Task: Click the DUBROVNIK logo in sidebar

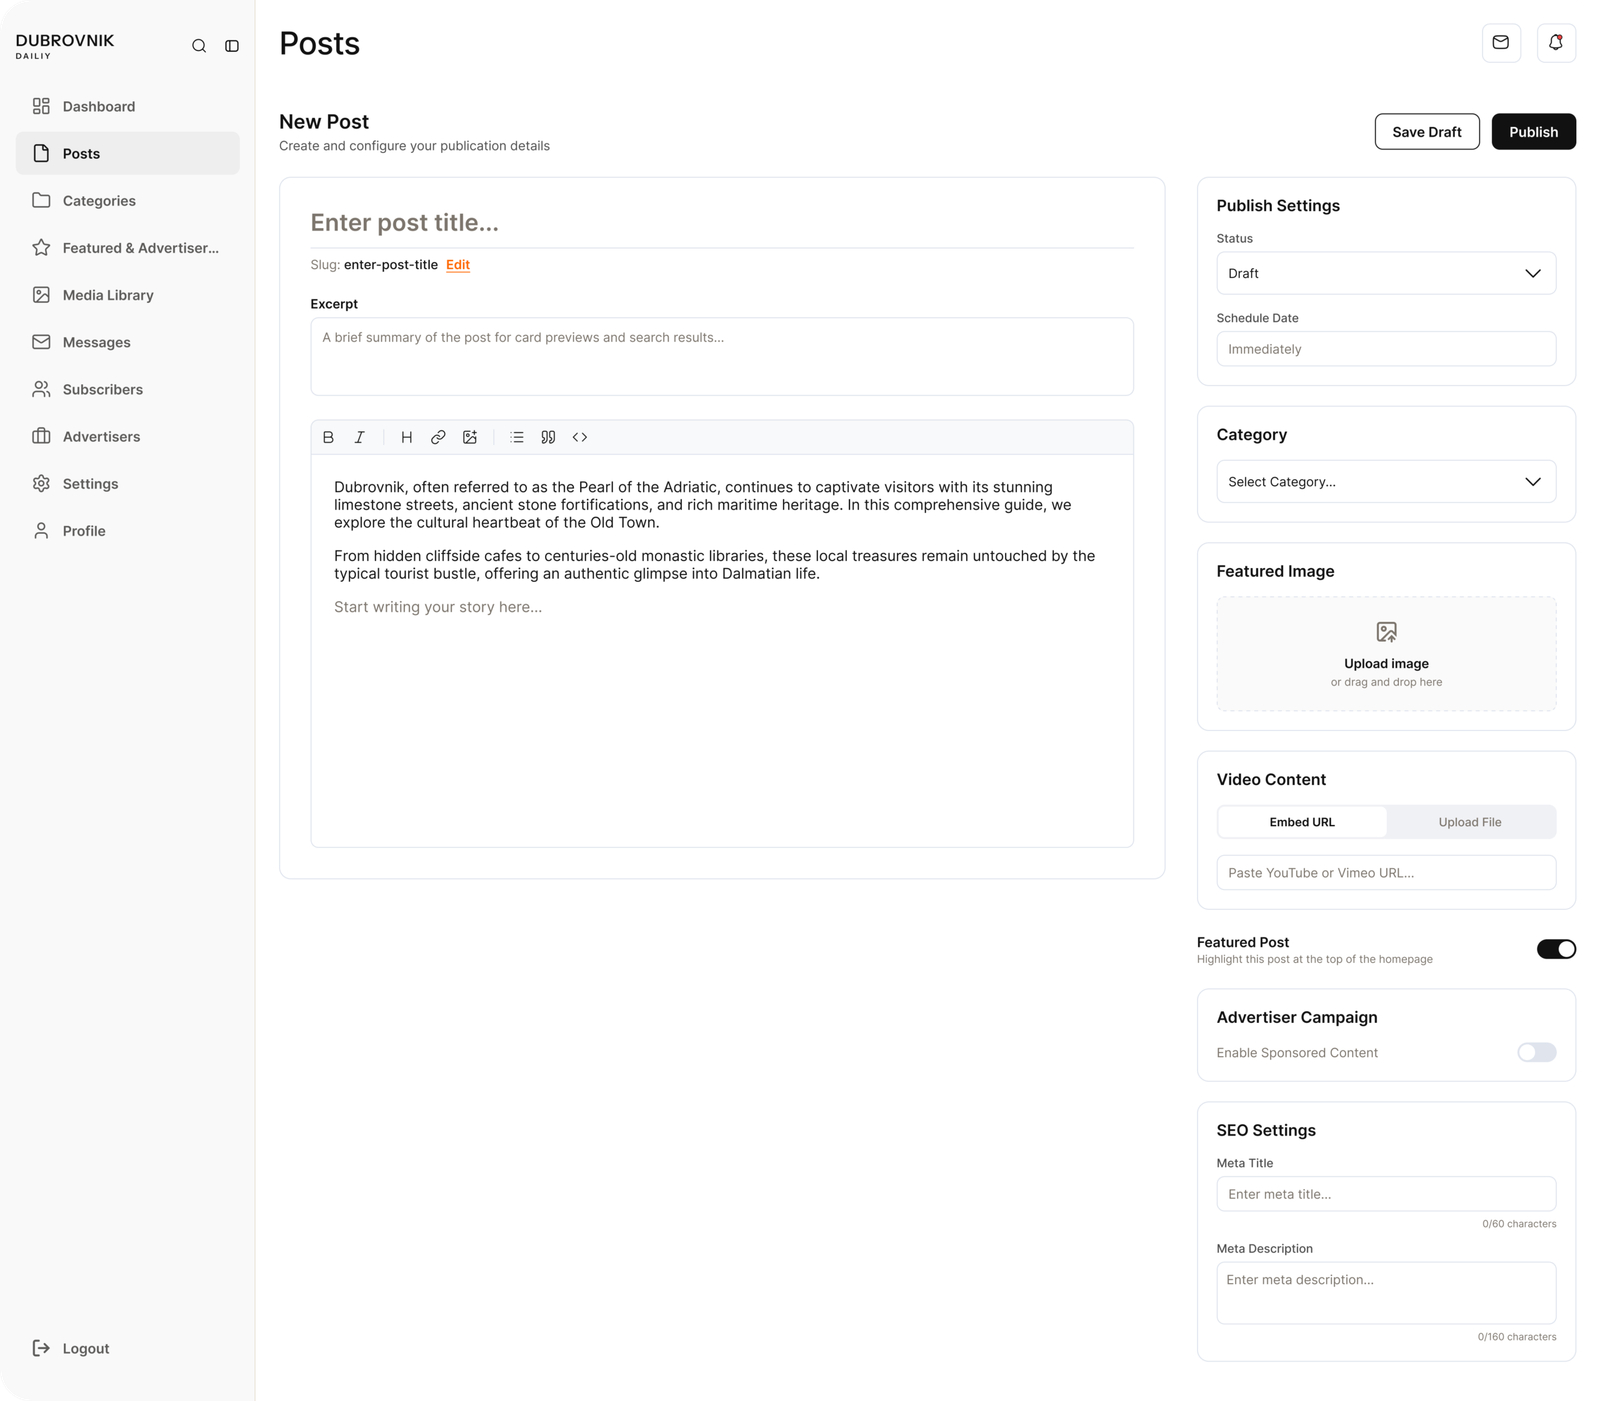Action: click(65, 46)
